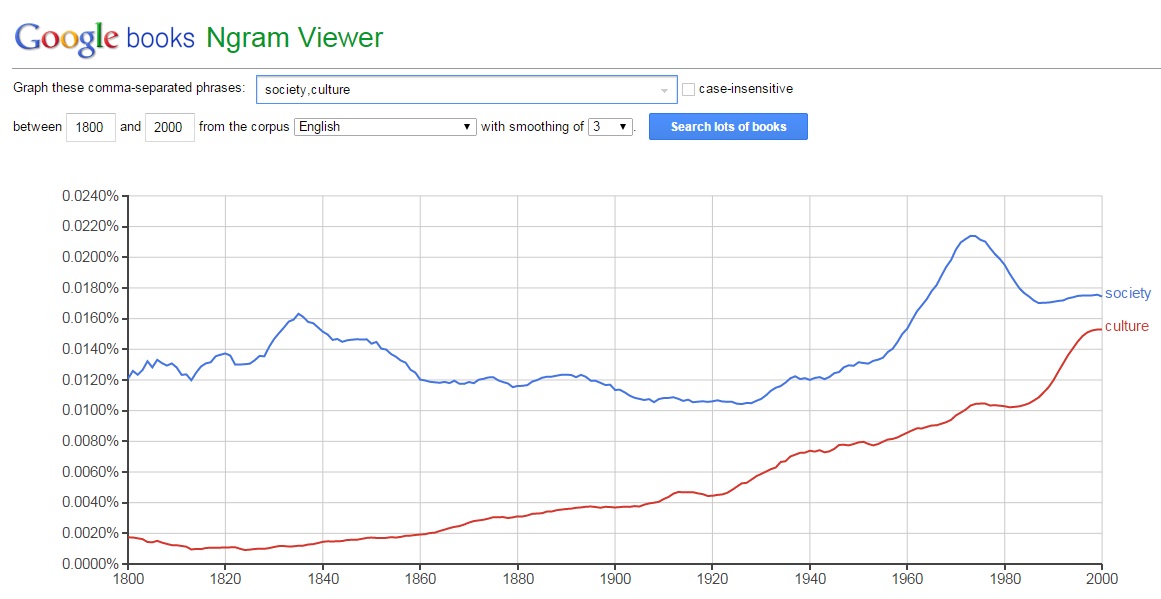Expand the smoothing dropdown
The width and height of the screenshot is (1161, 599).
pyautogui.click(x=611, y=127)
